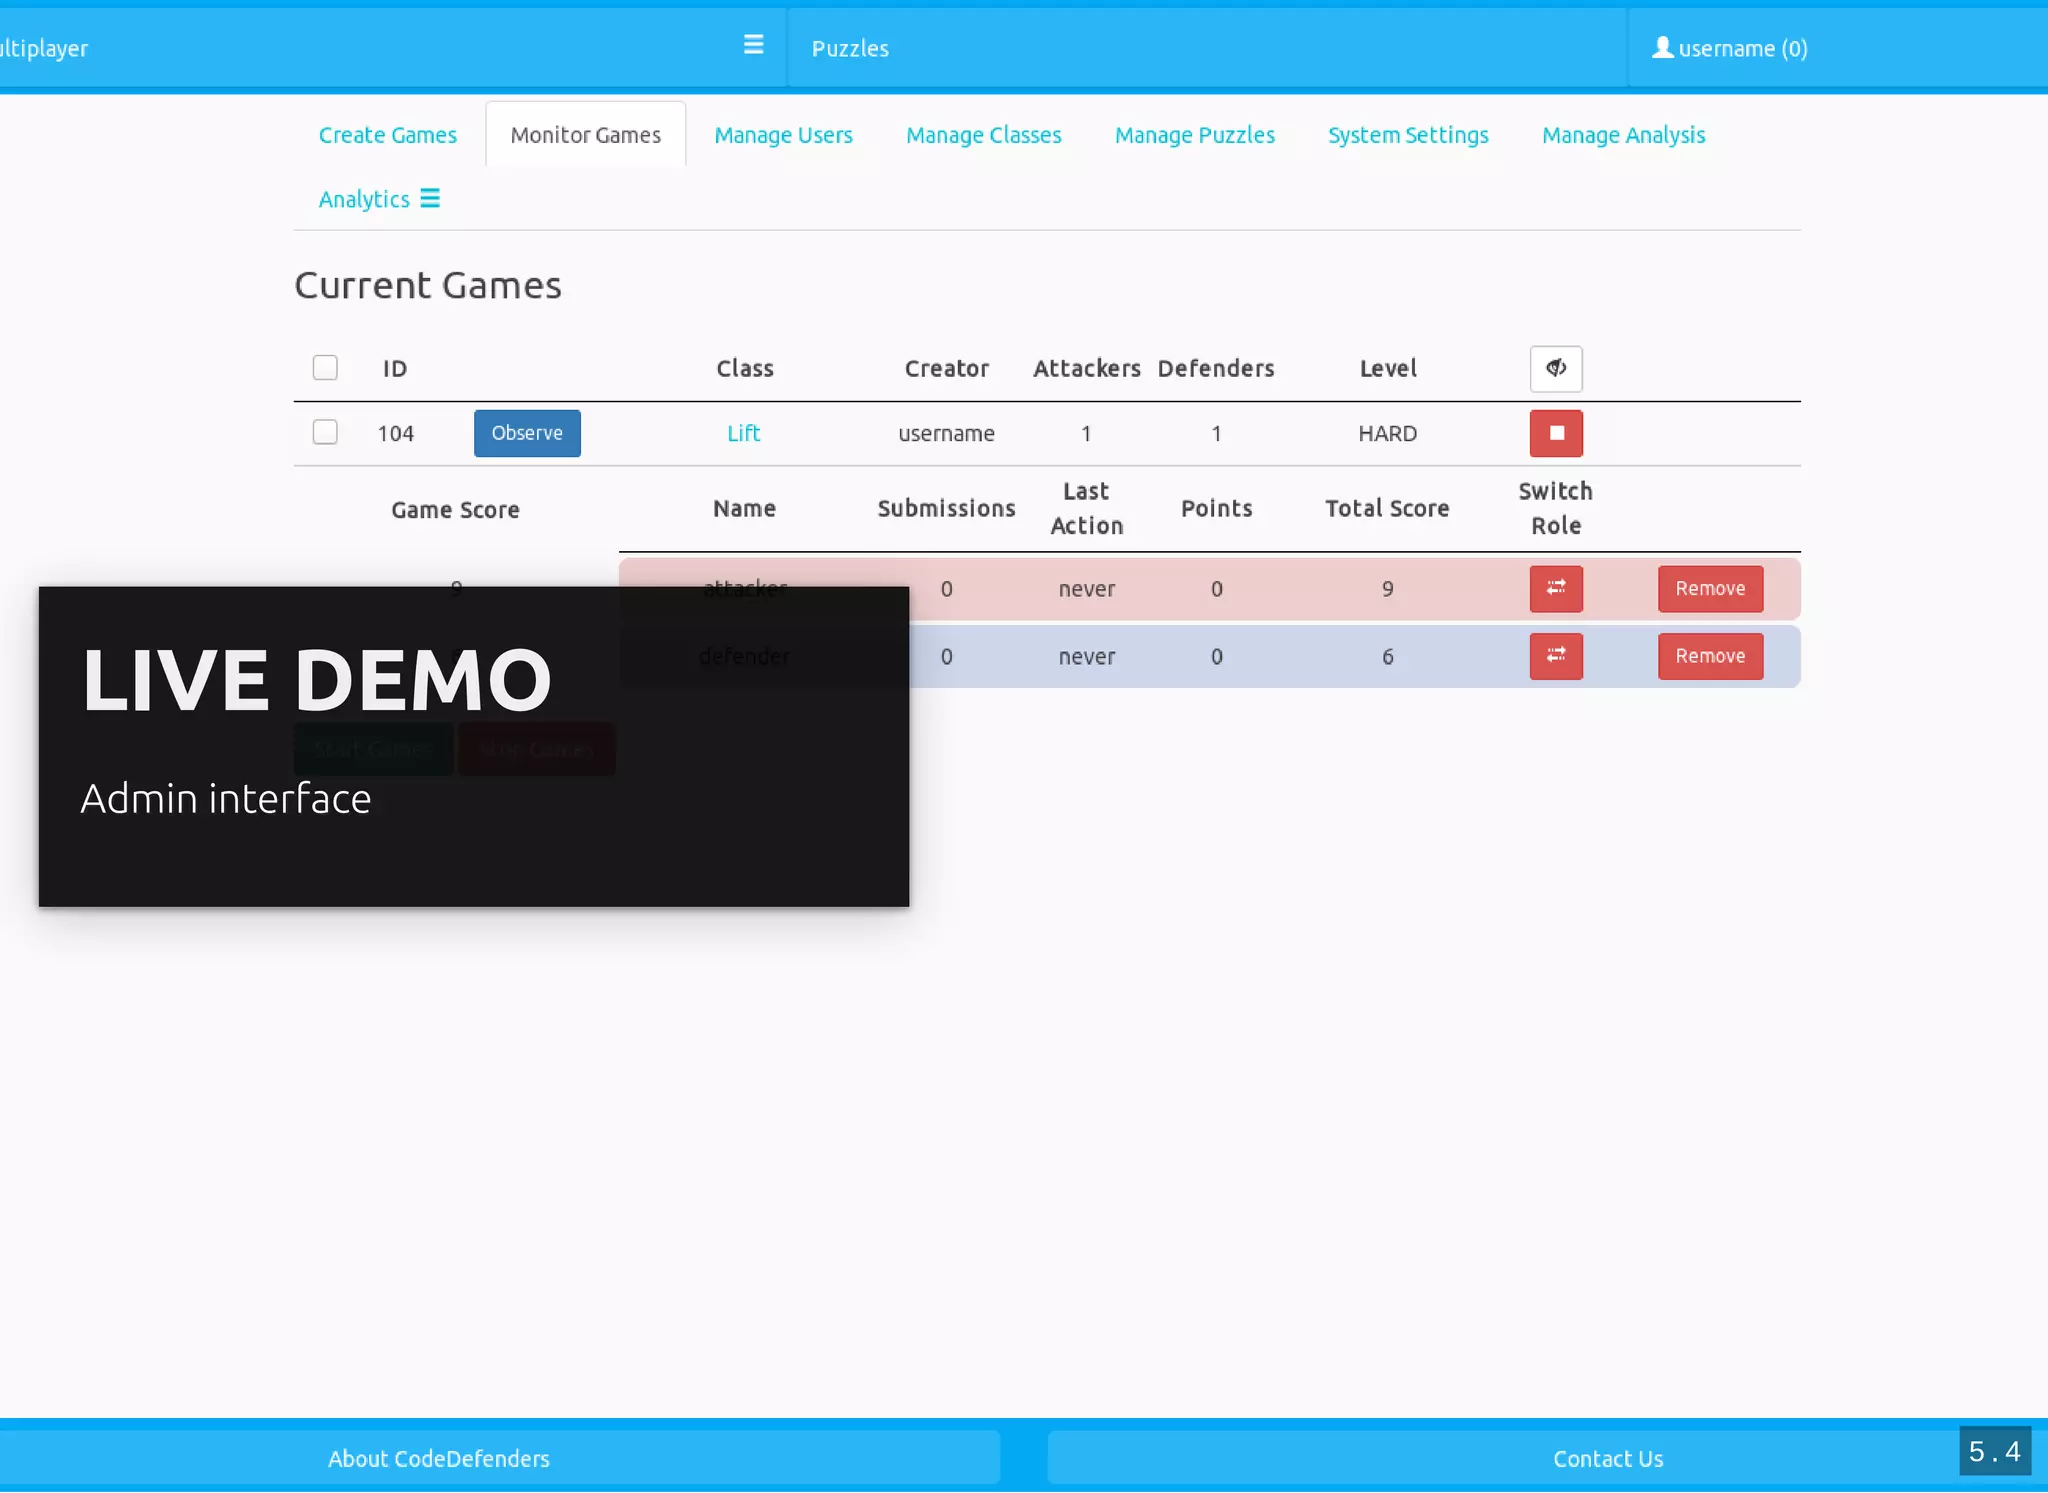Screen dimensions: 2048x1493
Task: Open the System Settings tab
Action: tap(1408, 135)
